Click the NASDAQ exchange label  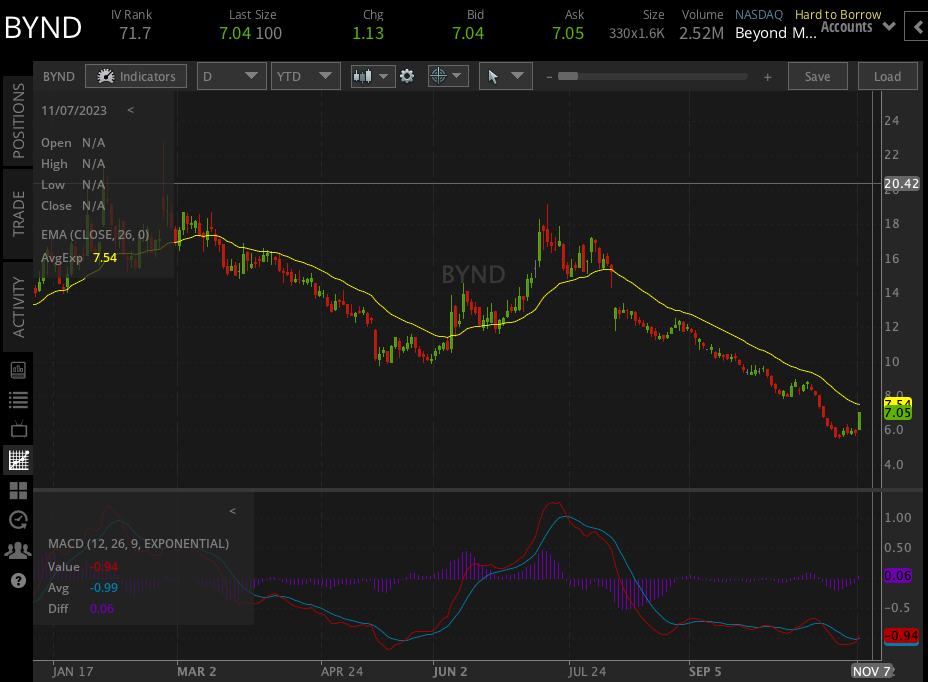point(759,15)
